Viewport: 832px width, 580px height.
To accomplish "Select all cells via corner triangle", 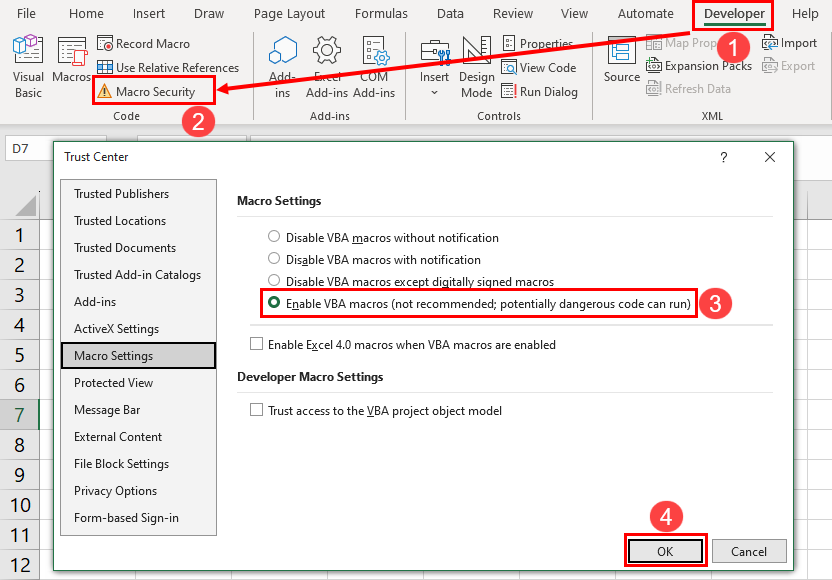I will click(x=25, y=206).
